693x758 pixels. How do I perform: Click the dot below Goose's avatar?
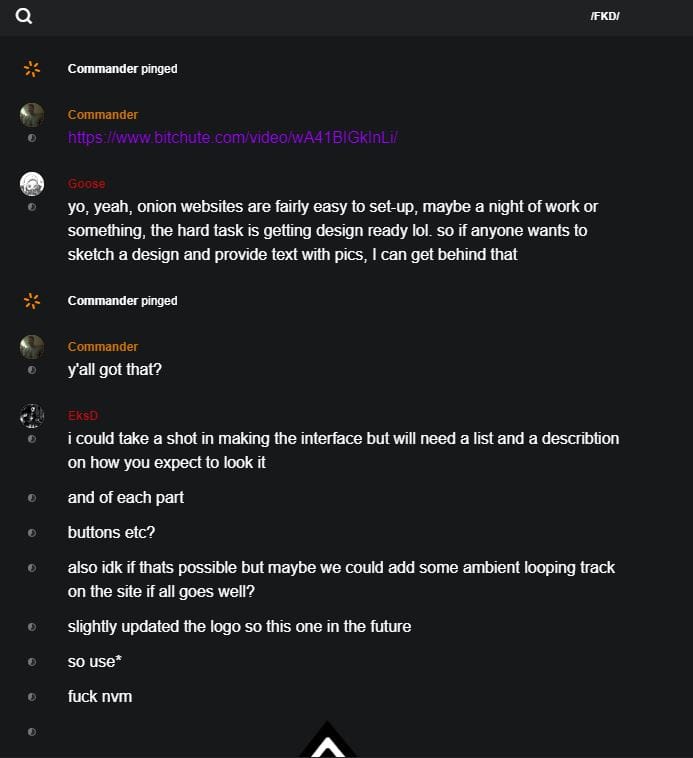click(32, 207)
